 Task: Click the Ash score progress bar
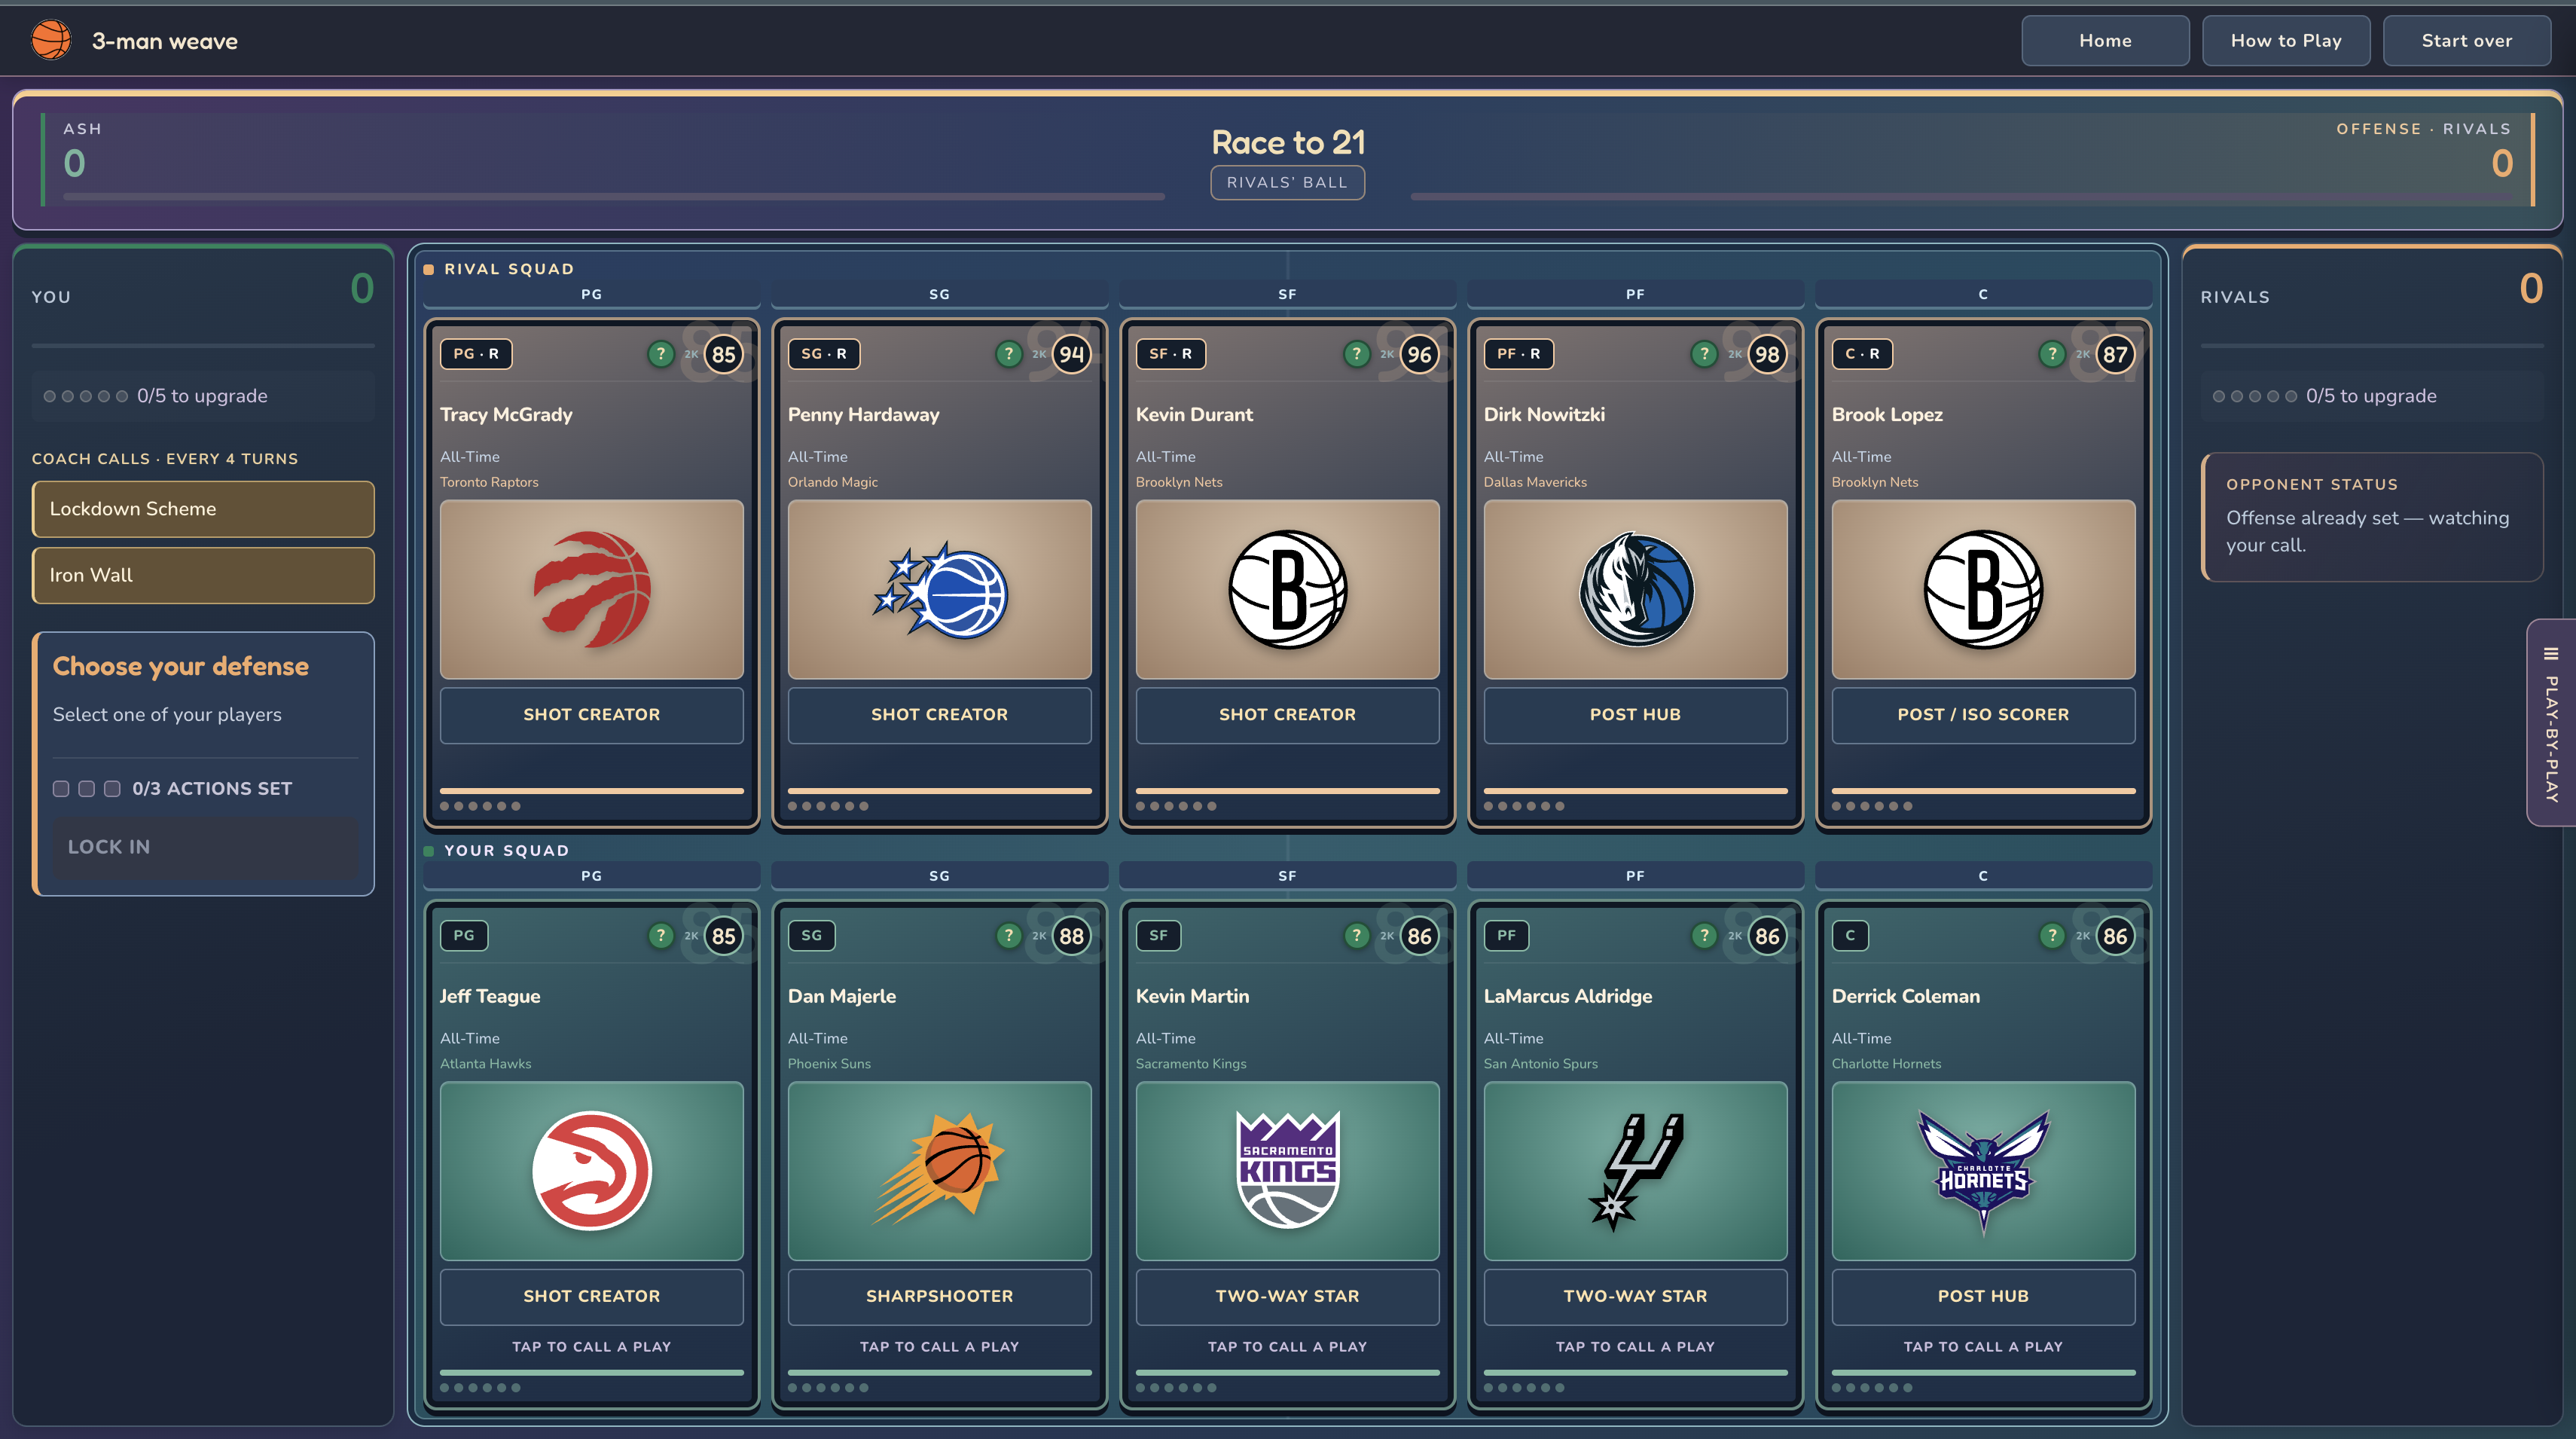614,197
